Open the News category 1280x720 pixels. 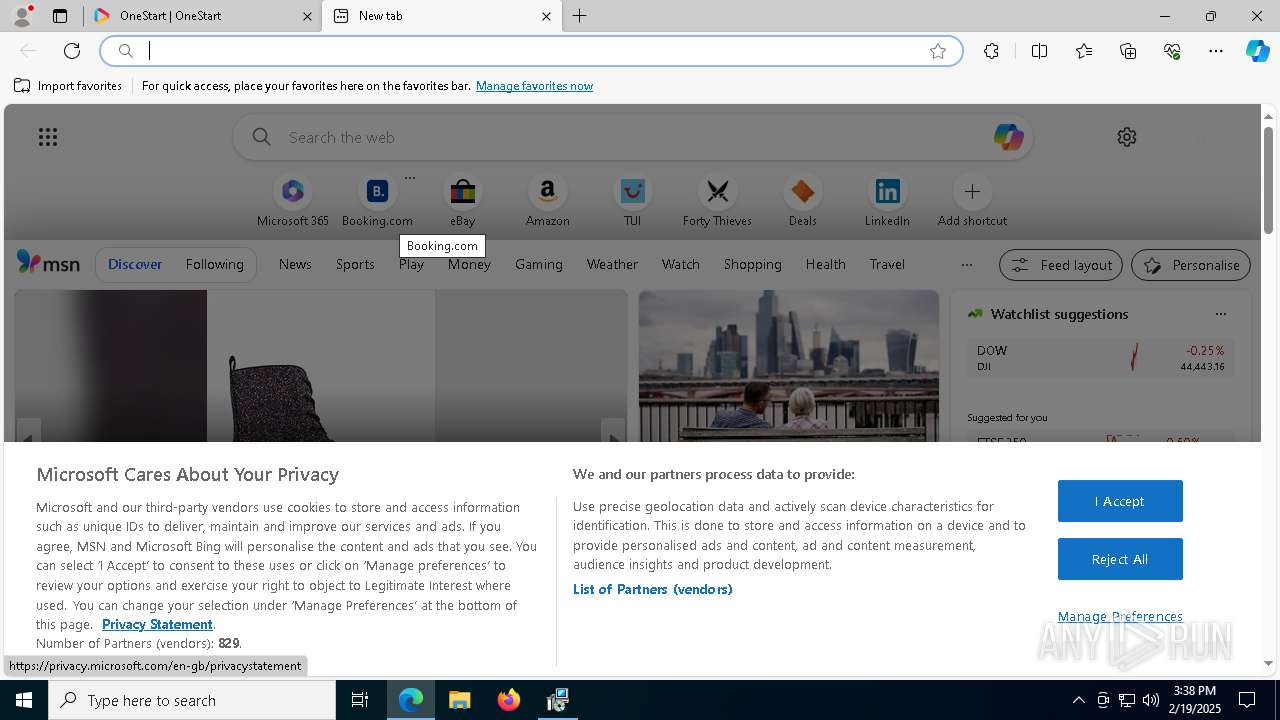click(295, 264)
